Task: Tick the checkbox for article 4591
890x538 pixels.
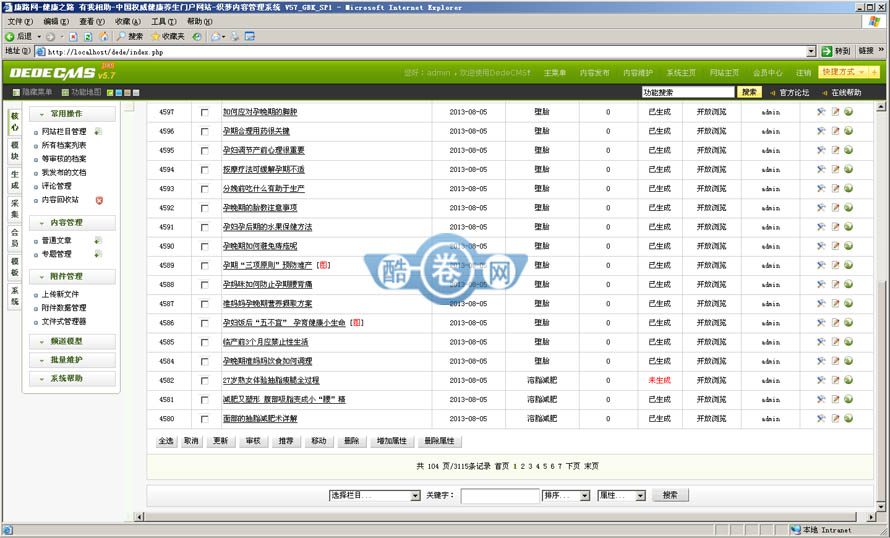Action: coord(204,228)
